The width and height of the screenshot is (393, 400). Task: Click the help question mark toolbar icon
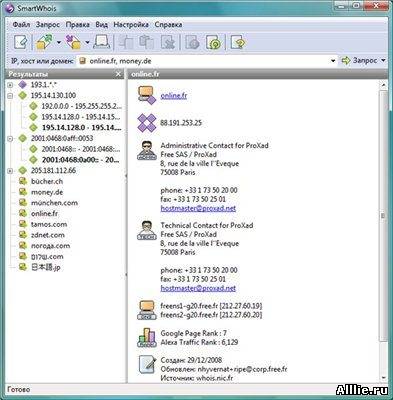[238, 42]
